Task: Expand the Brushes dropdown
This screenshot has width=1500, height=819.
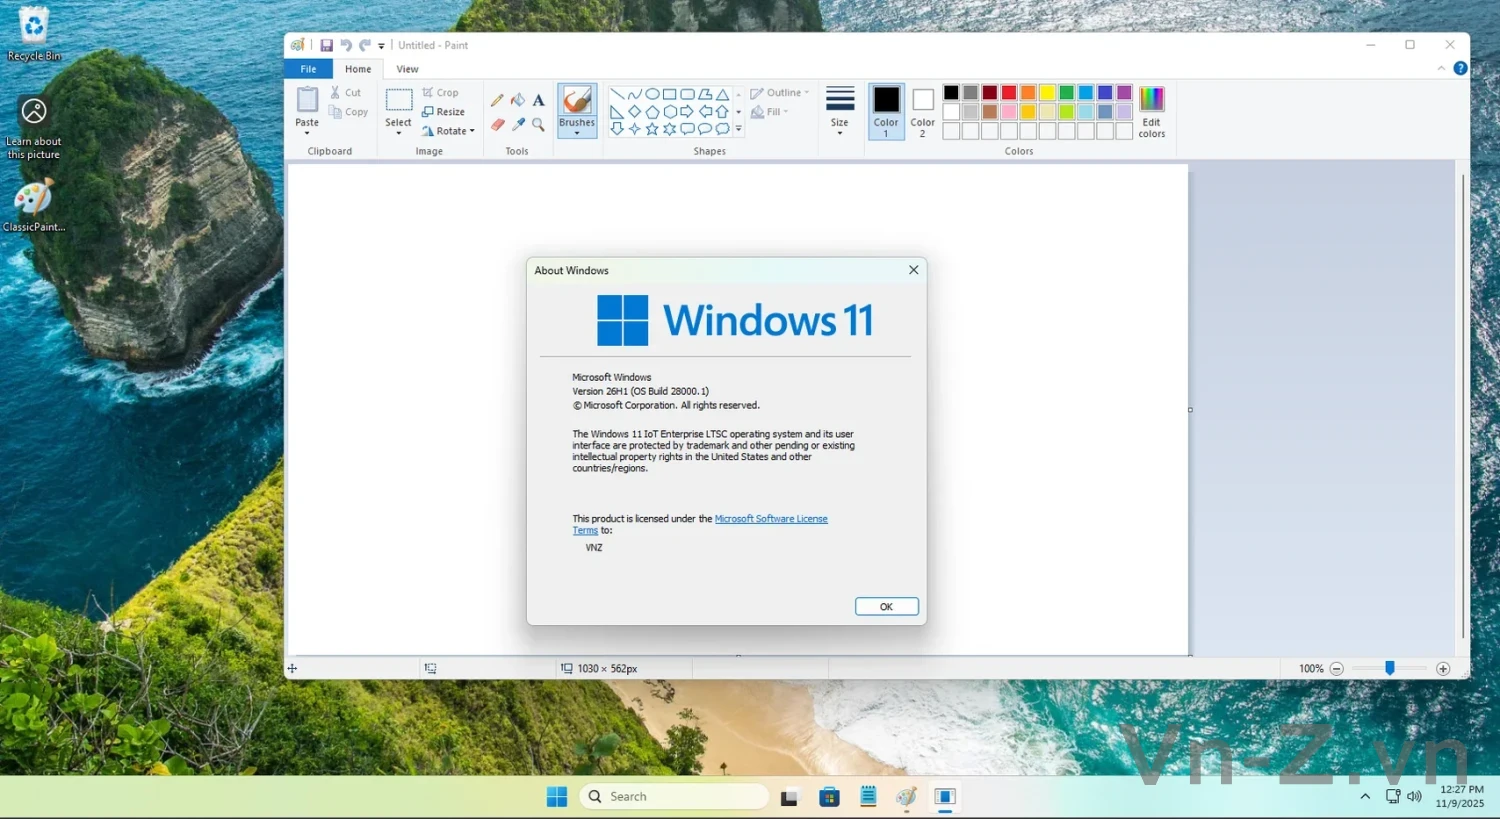Action: point(577,130)
